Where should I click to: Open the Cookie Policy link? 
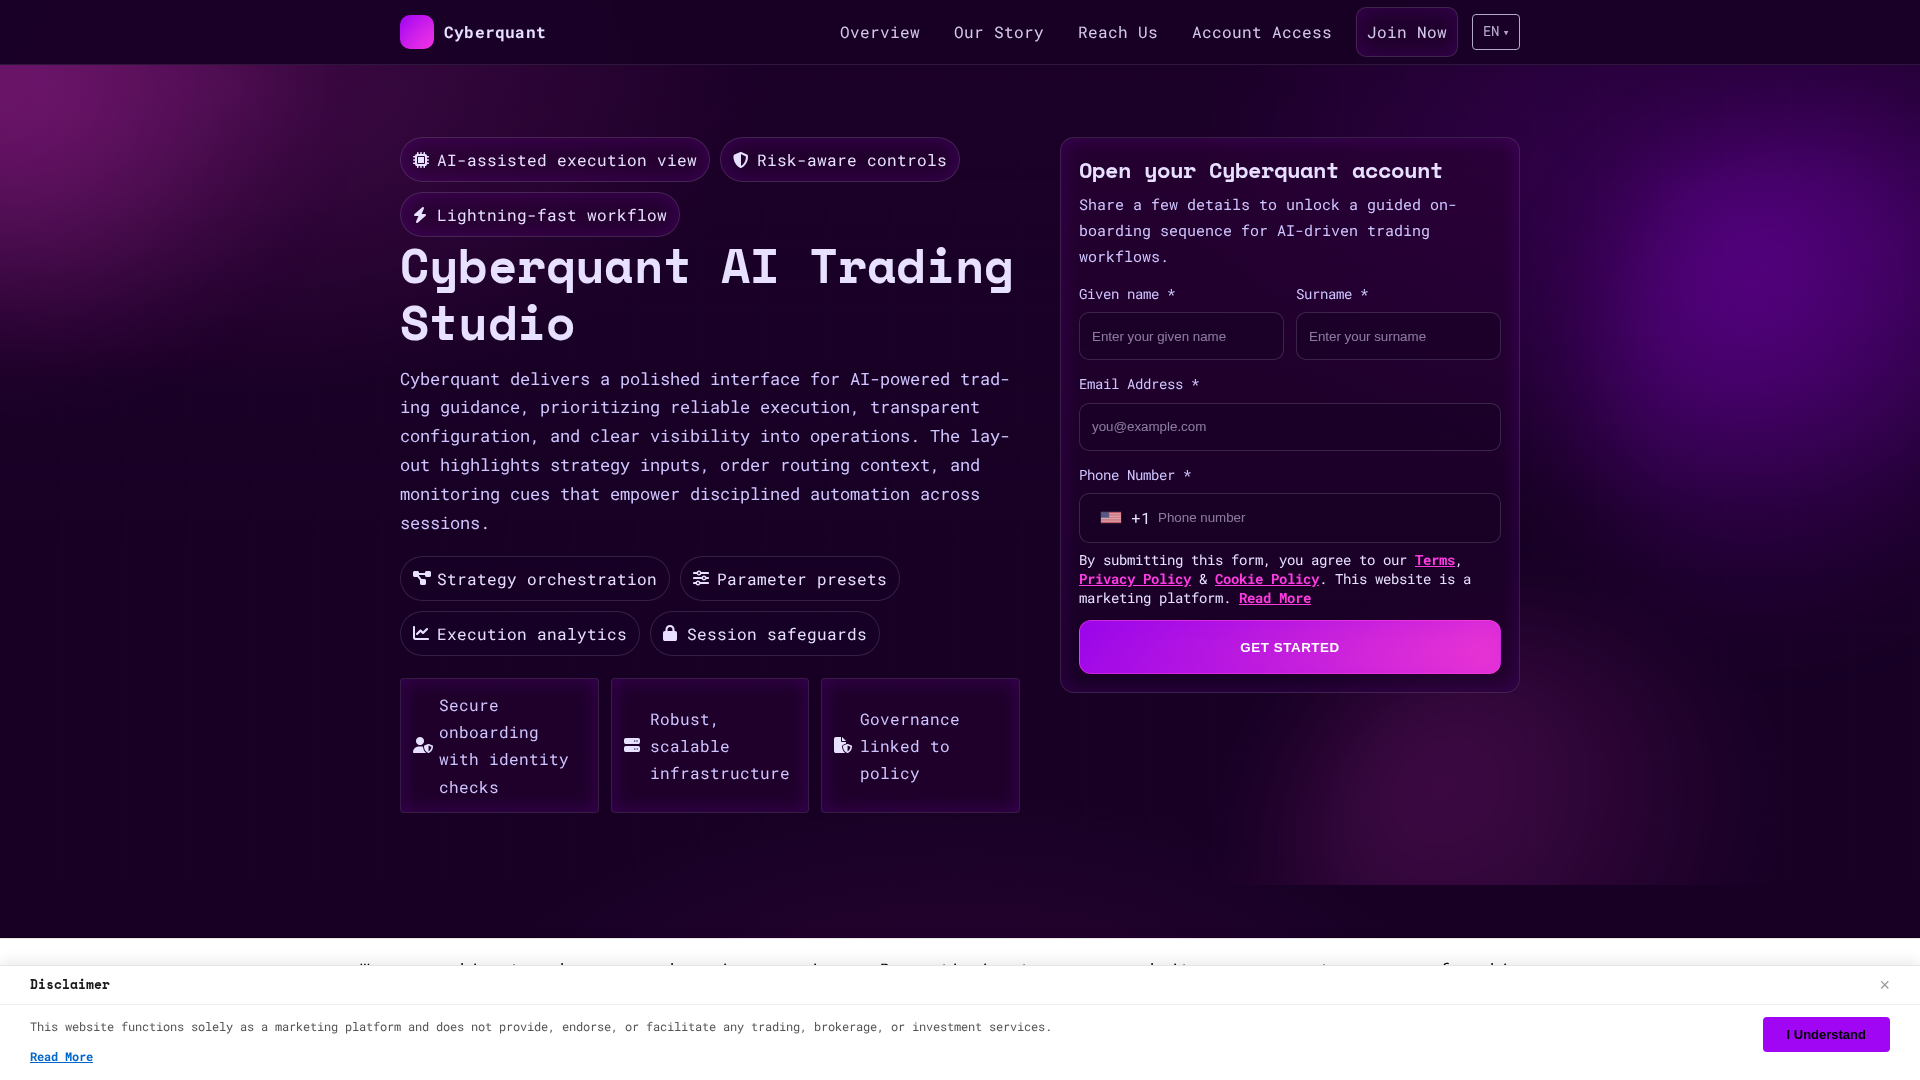1267,579
